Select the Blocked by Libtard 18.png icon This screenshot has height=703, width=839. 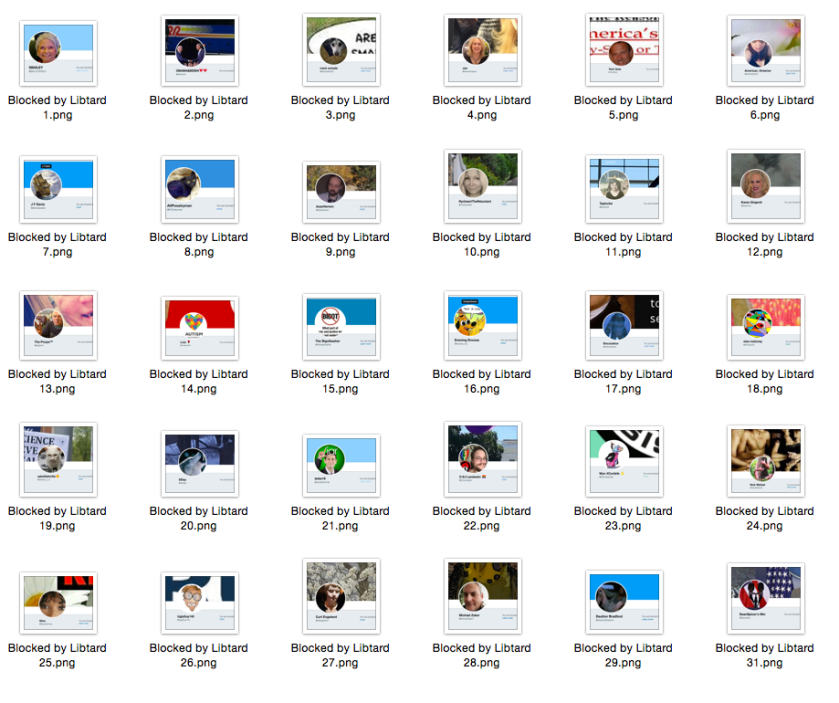click(x=766, y=327)
